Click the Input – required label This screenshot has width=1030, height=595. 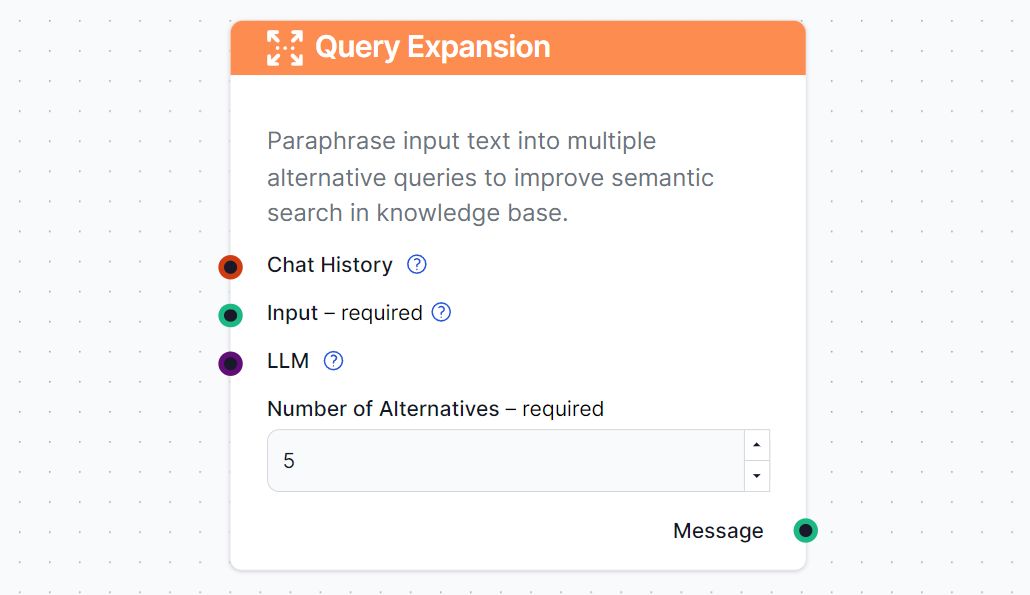point(344,312)
